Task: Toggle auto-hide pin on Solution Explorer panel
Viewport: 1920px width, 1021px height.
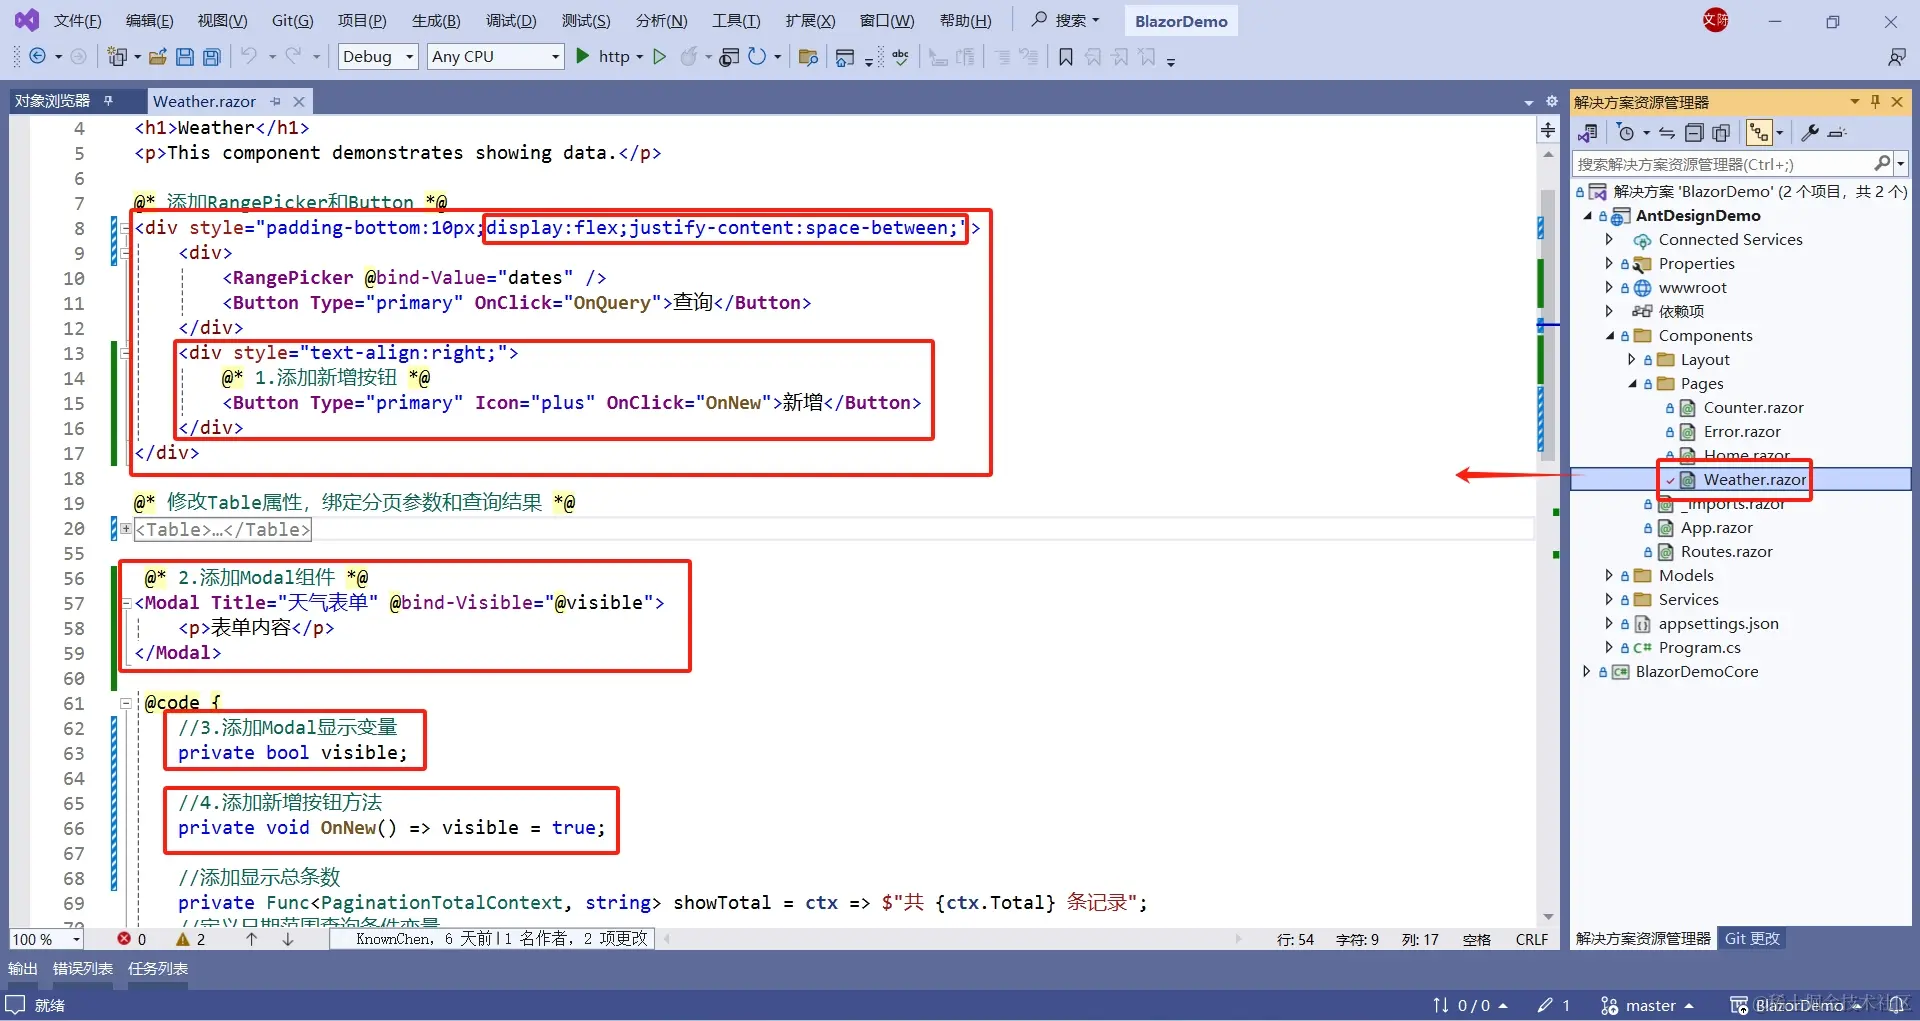Action: coord(1875,101)
